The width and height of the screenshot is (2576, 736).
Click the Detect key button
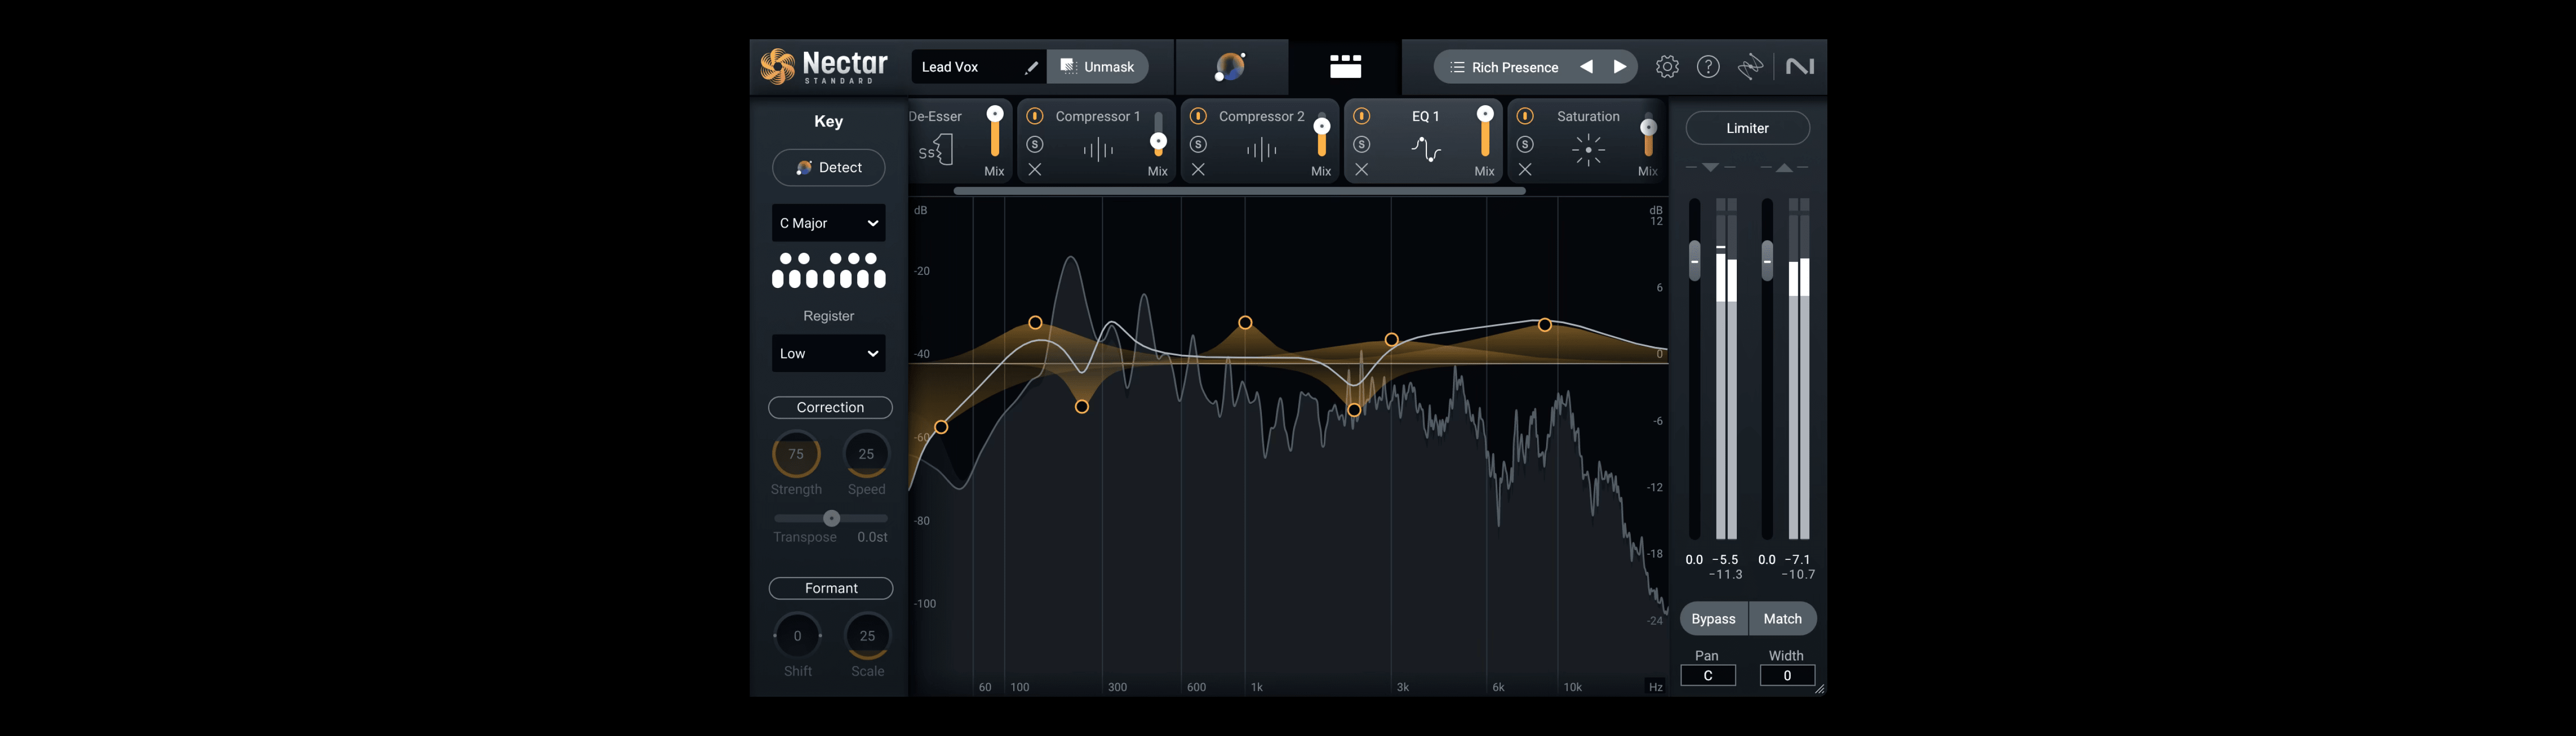(828, 167)
